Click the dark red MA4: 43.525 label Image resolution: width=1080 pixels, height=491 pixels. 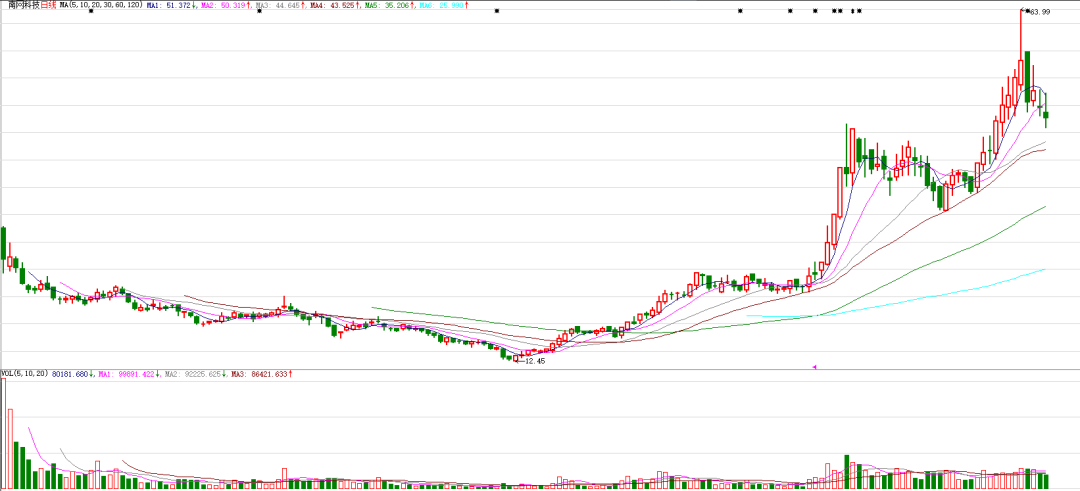coord(334,5)
